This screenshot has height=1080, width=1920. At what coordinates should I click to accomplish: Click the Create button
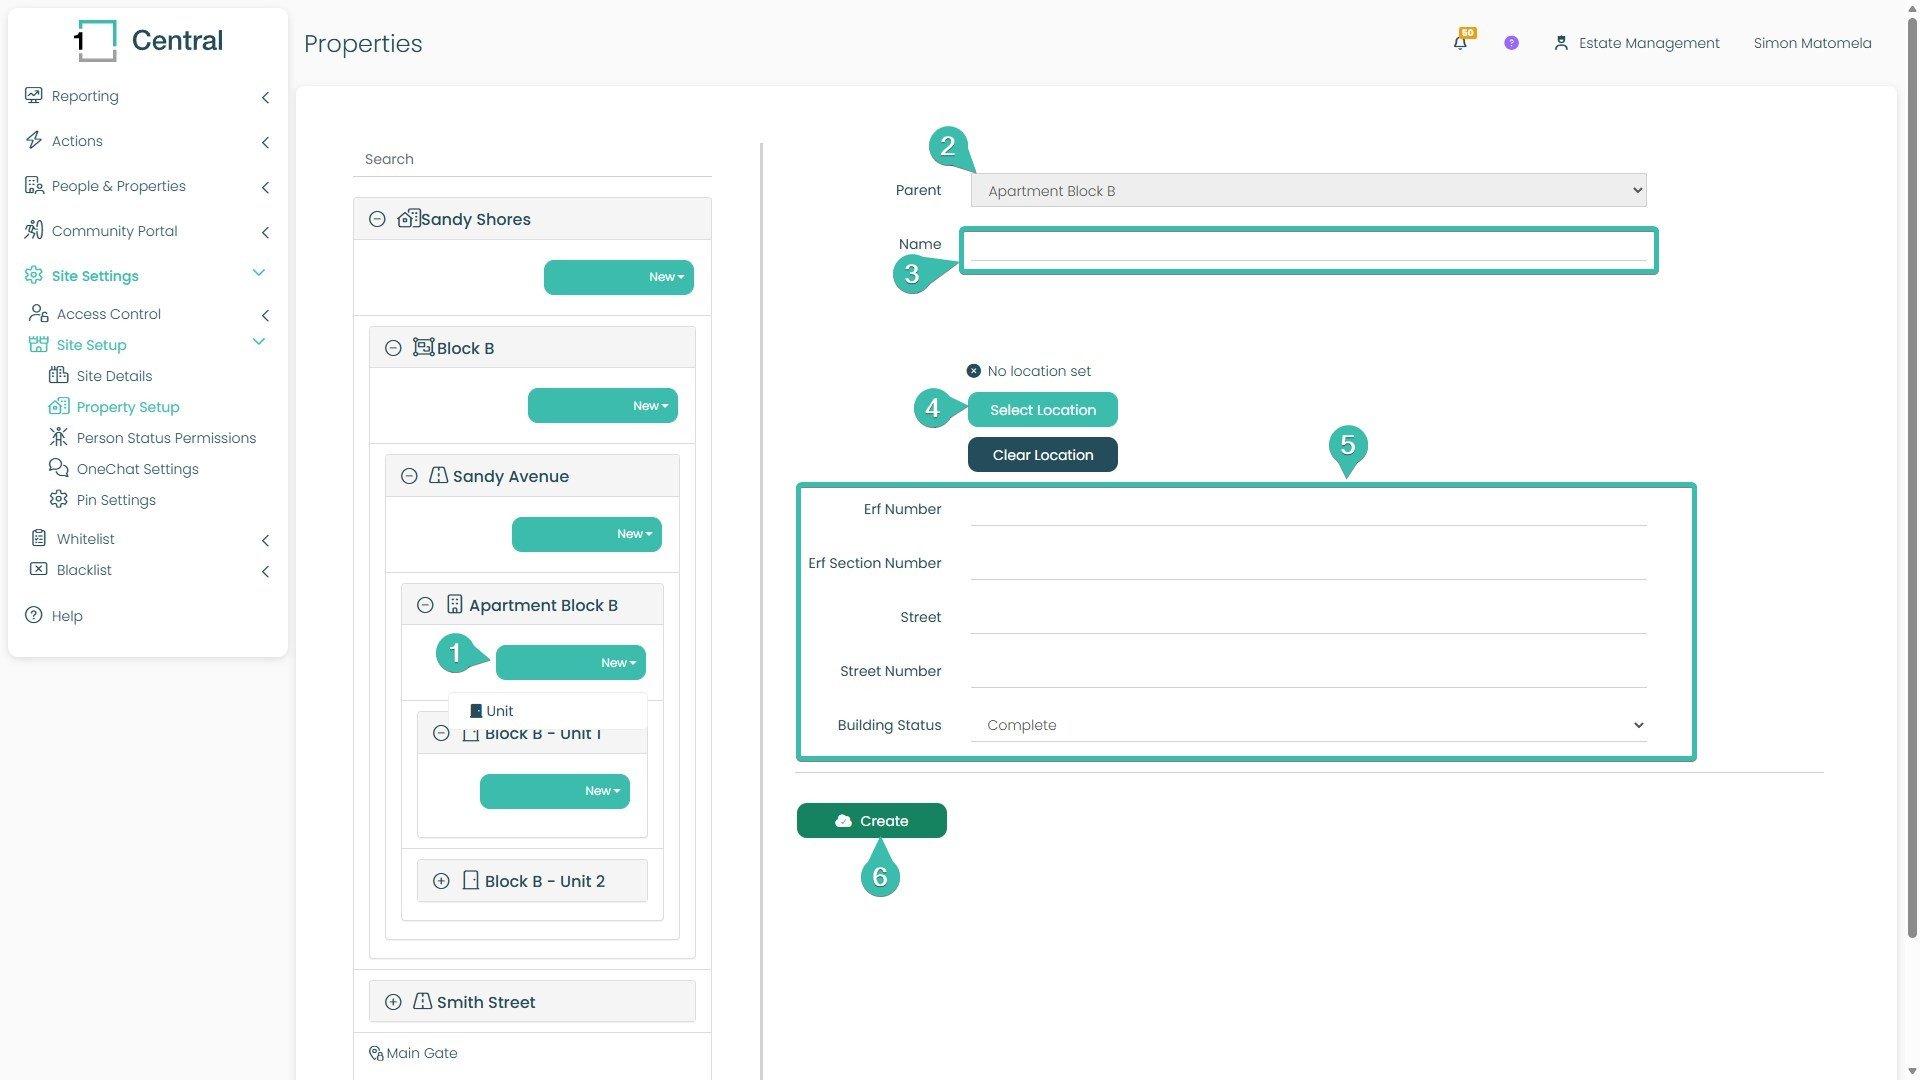click(872, 821)
